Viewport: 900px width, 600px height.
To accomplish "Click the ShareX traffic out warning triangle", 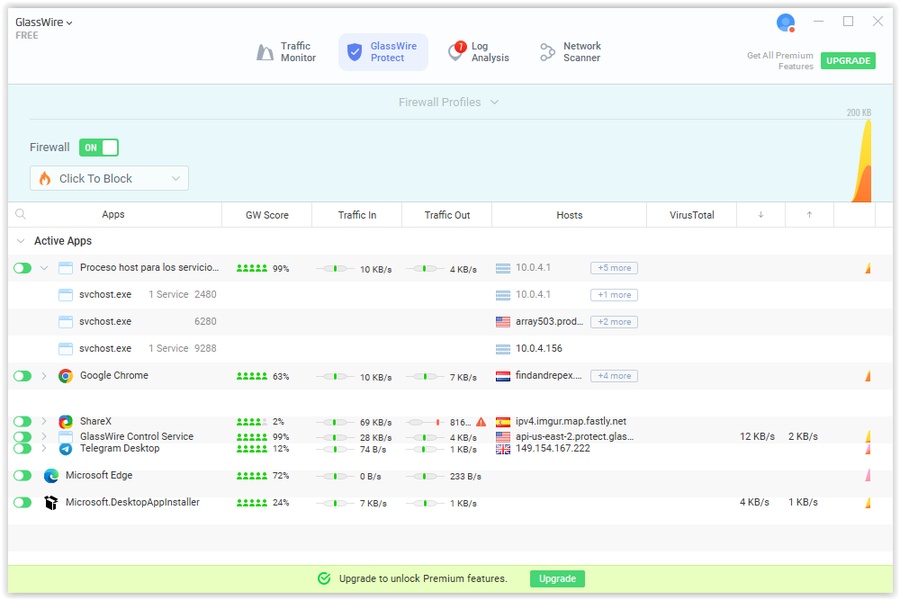I will point(481,422).
